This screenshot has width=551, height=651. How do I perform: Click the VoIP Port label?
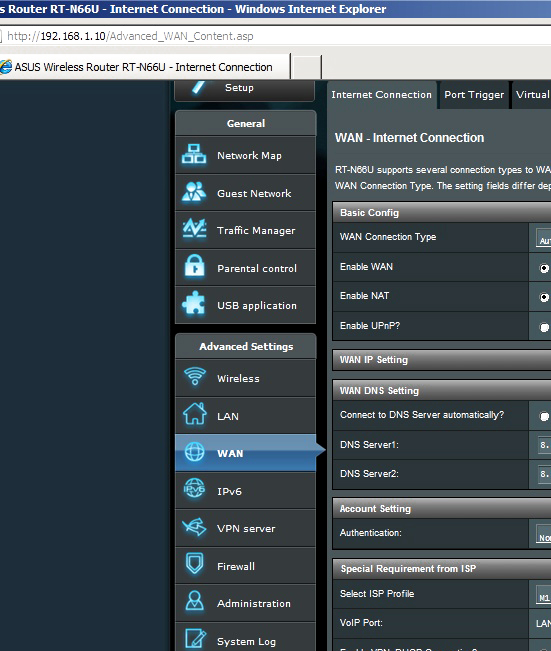coord(361,622)
